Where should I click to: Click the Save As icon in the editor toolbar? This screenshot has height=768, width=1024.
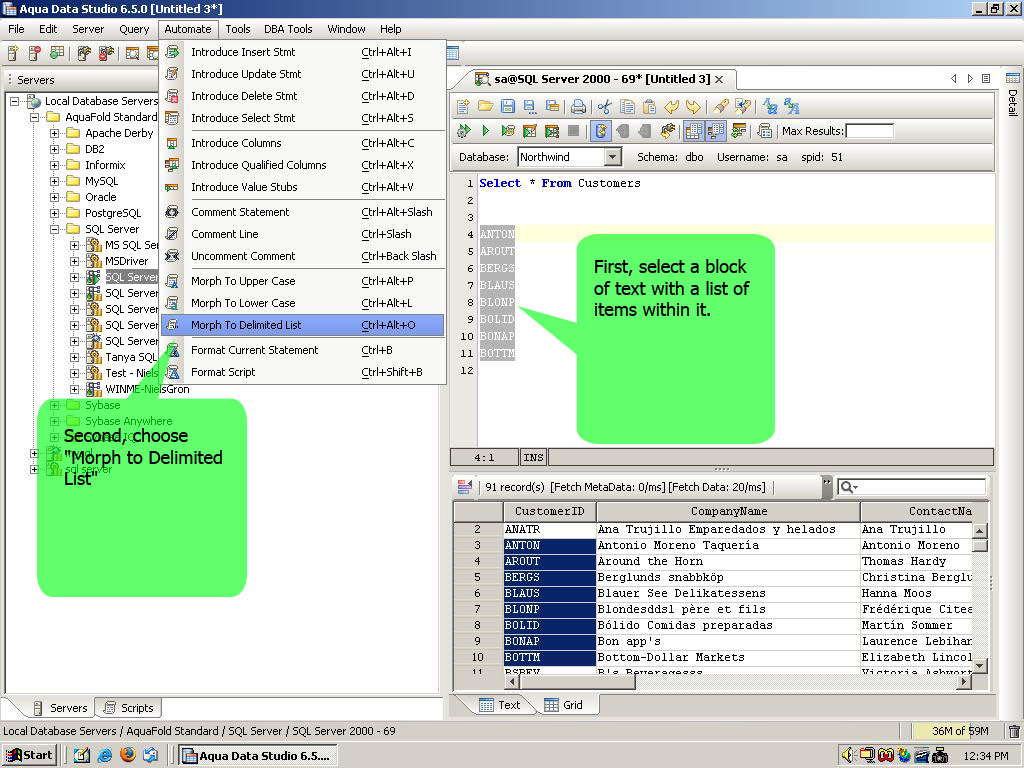[530, 106]
